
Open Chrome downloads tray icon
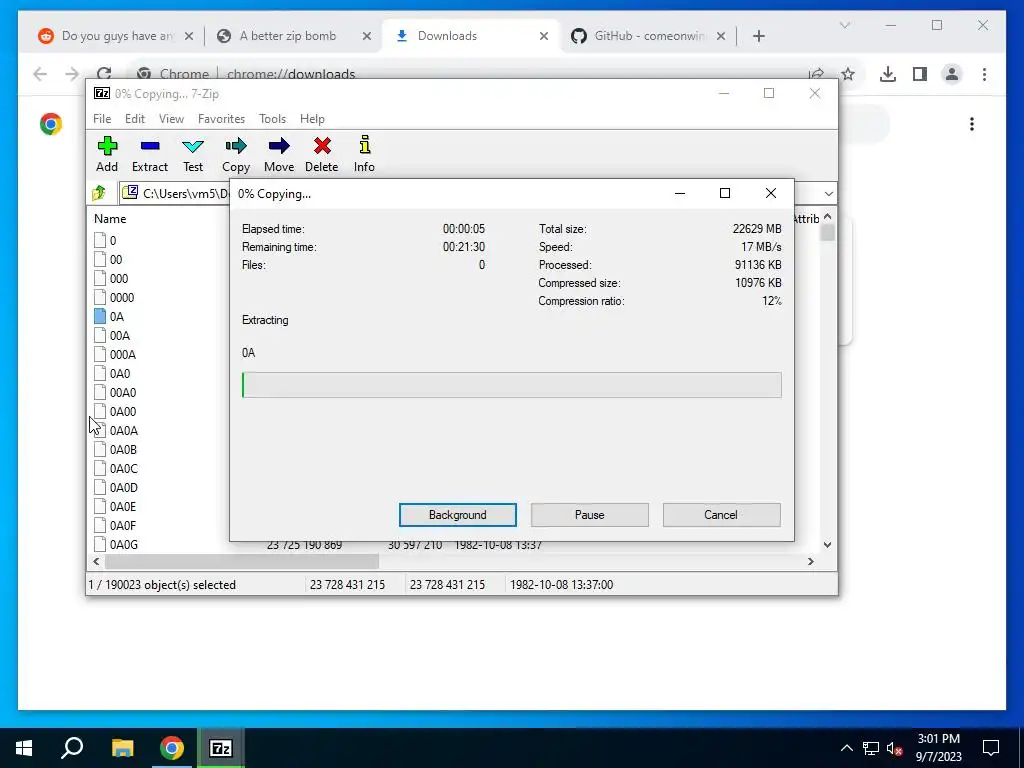[x=888, y=74]
